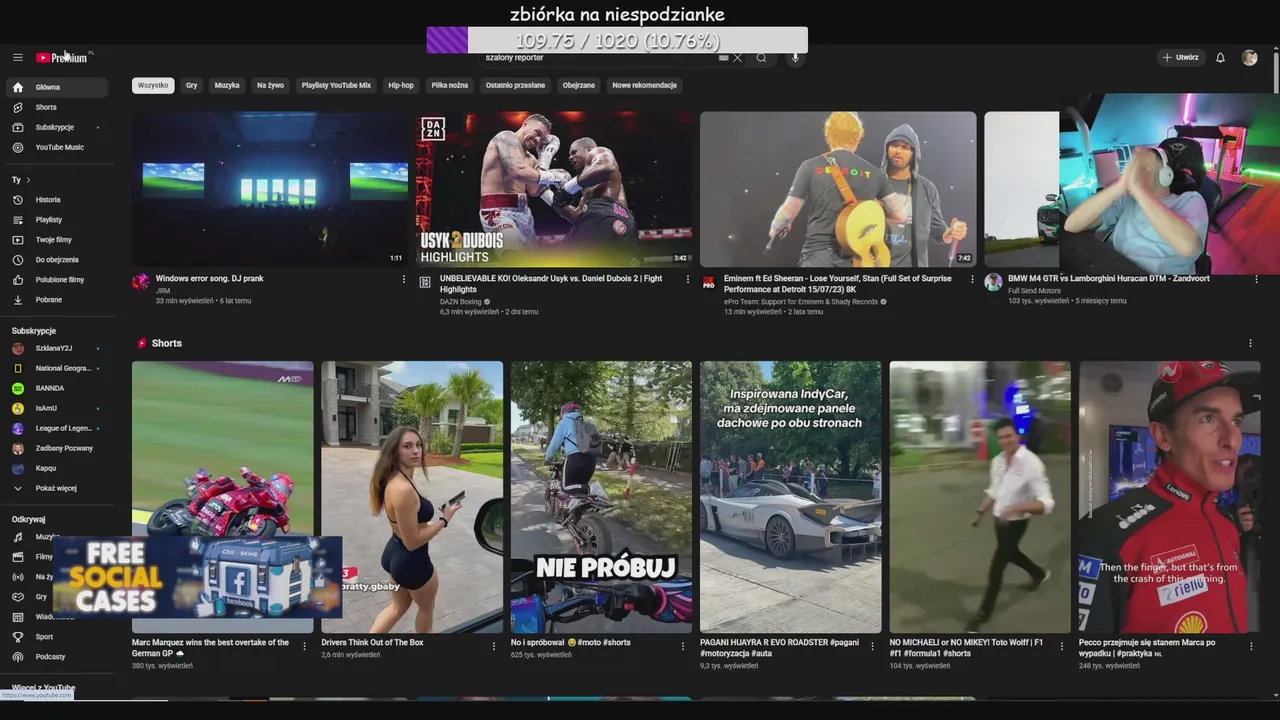Play the Toto Wolff F1 short thumbnail

(980, 497)
